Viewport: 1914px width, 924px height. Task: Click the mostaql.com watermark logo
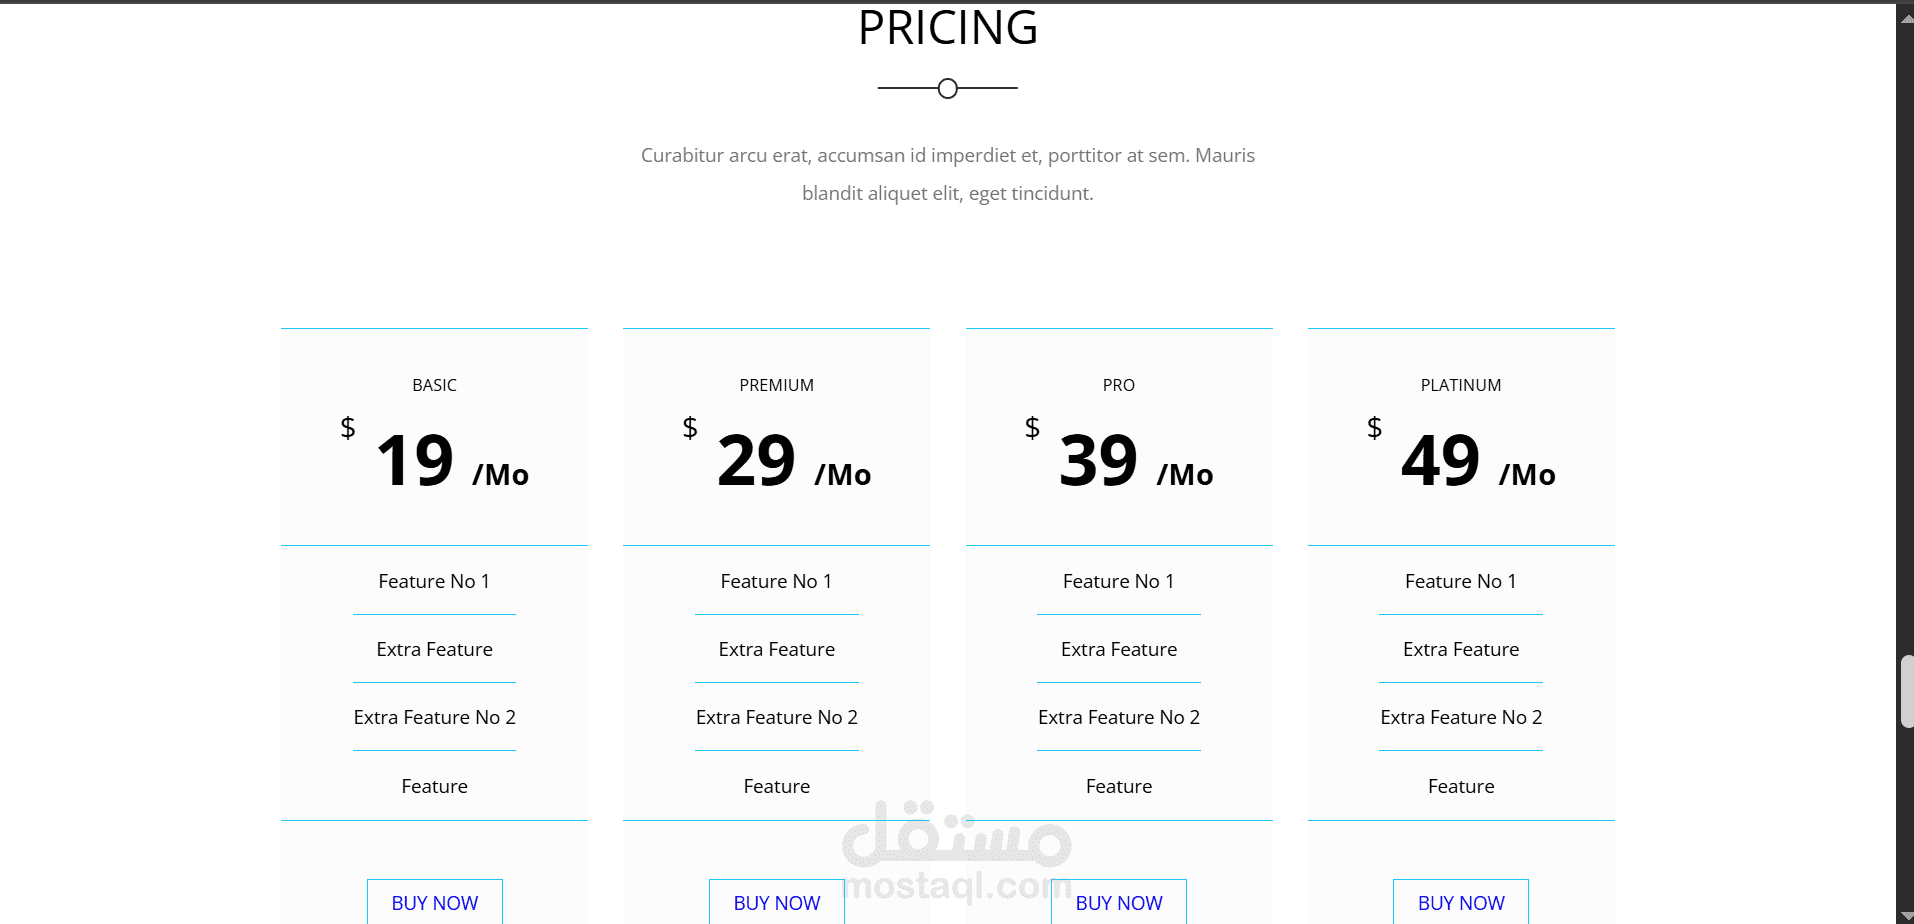(957, 852)
